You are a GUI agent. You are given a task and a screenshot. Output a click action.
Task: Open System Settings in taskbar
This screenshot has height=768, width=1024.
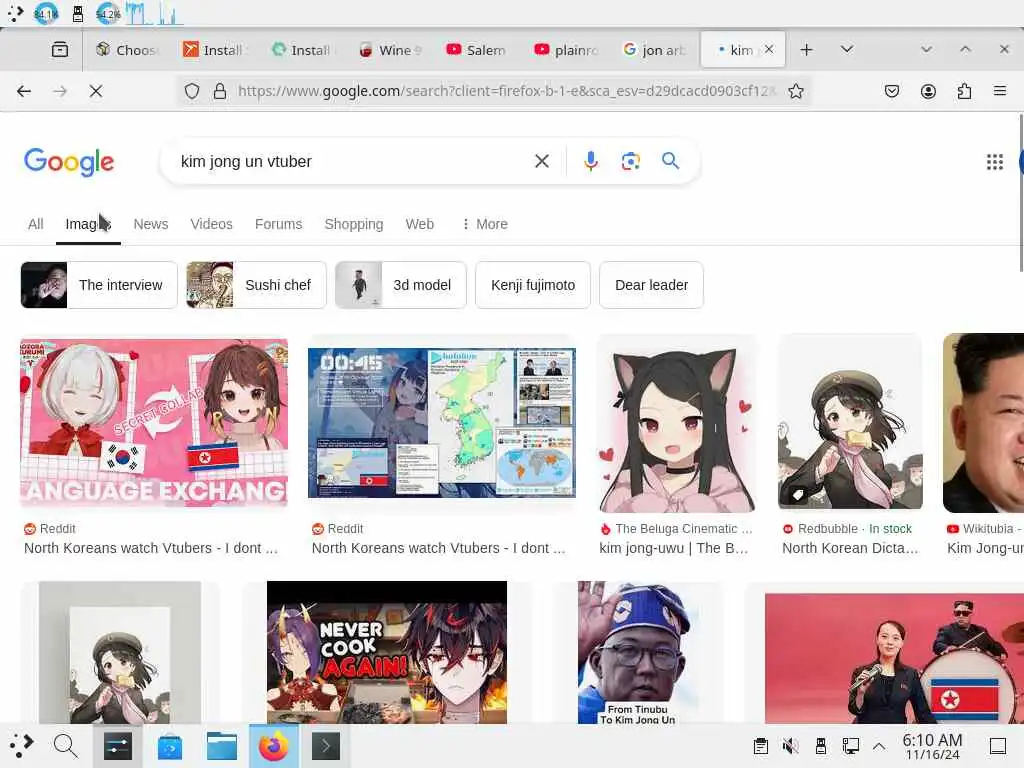click(x=118, y=746)
